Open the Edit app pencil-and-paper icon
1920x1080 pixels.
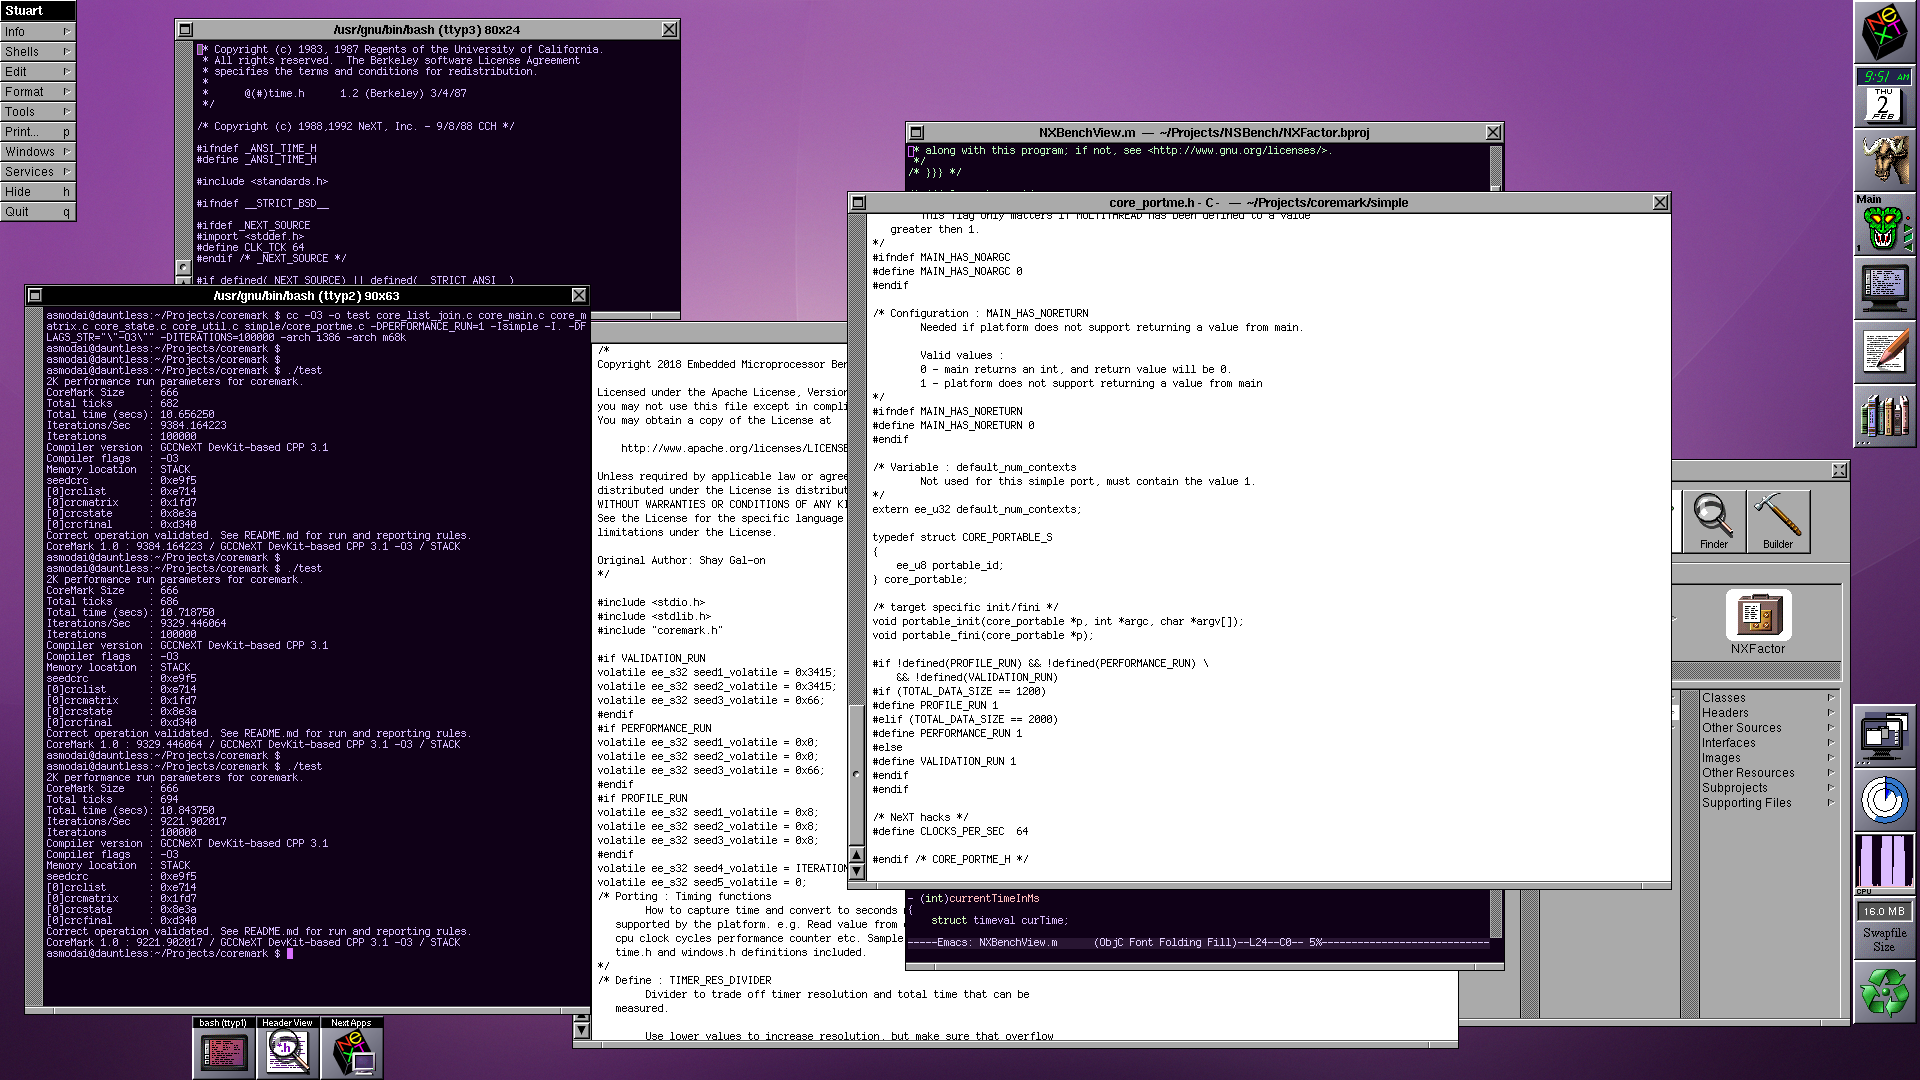click(x=1883, y=352)
